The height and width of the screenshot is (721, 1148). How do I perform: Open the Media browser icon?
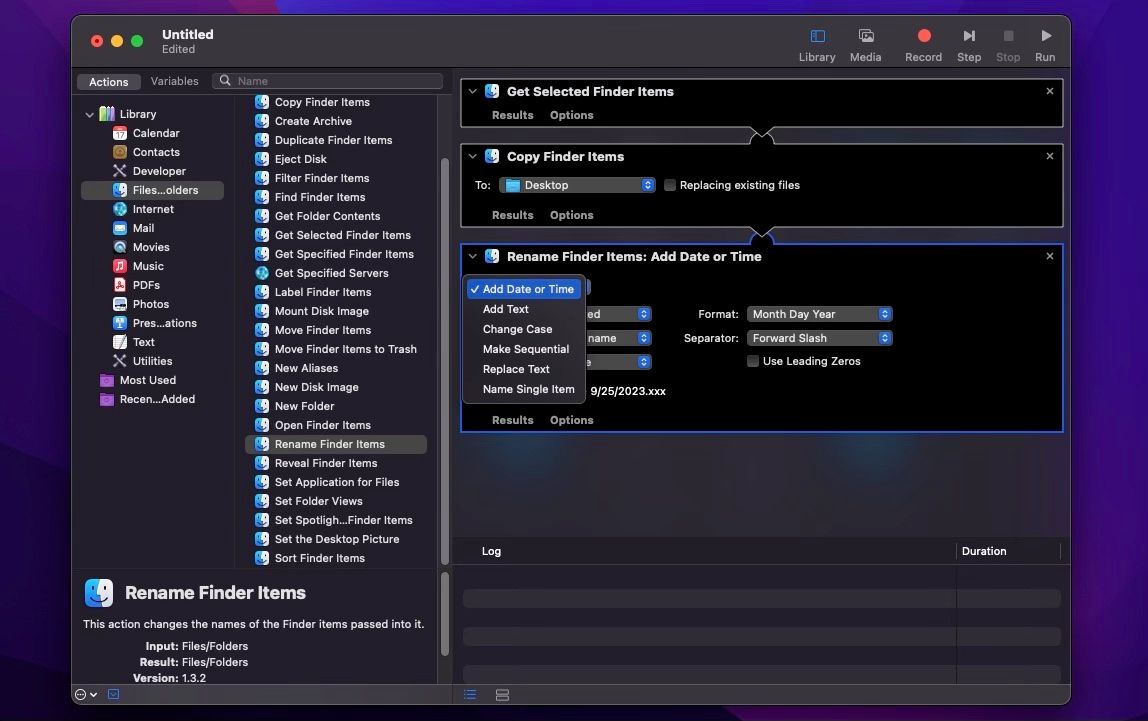(865, 35)
